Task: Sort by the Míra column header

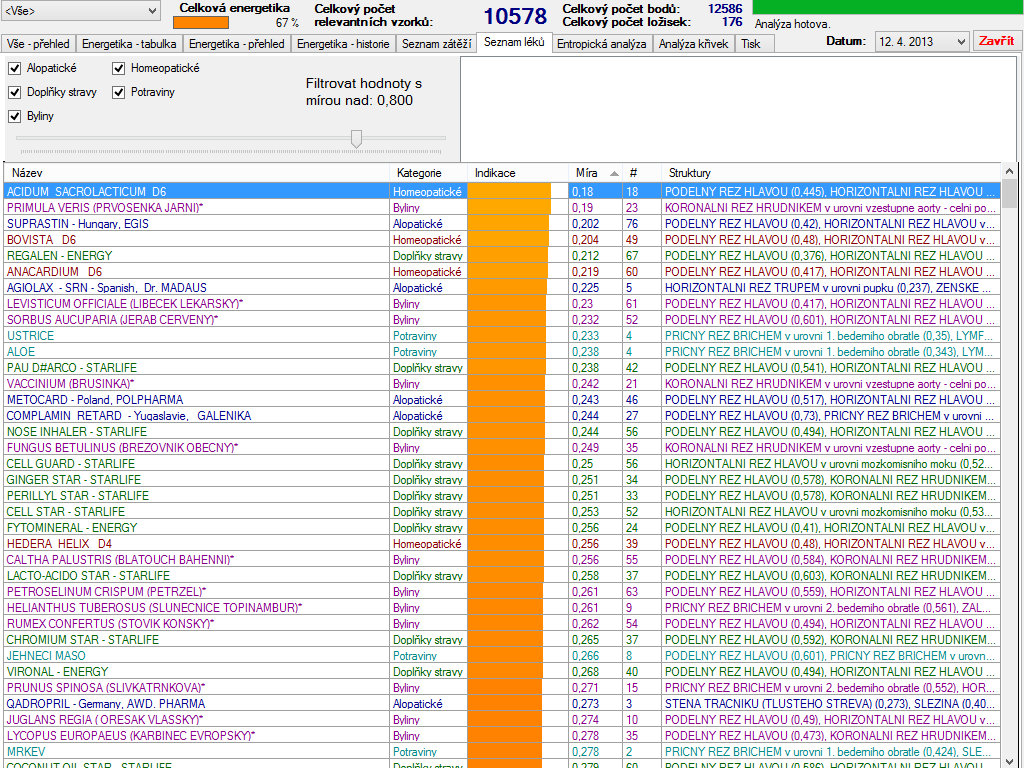Action: tap(595, 173)
